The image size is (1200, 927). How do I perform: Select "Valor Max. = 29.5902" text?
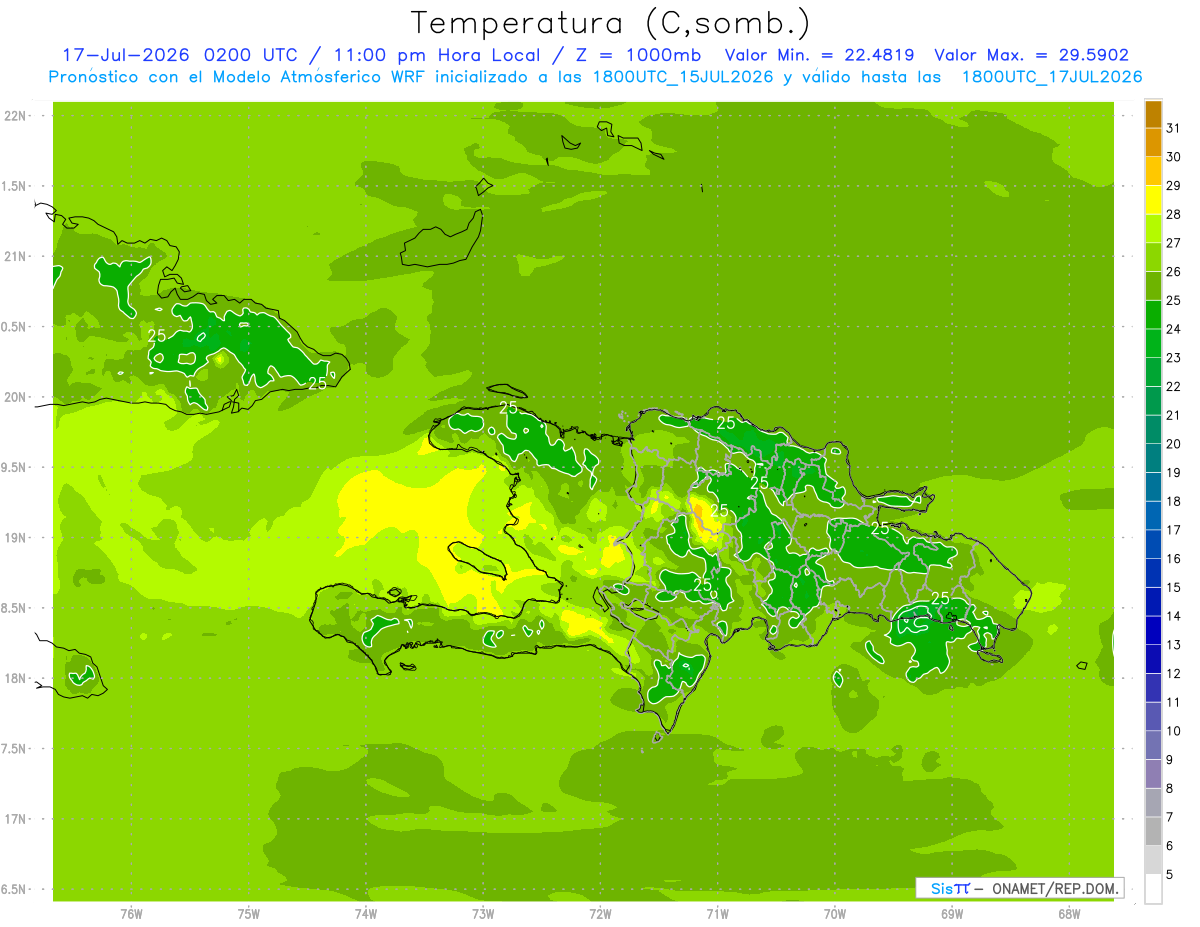point(1032,55)
